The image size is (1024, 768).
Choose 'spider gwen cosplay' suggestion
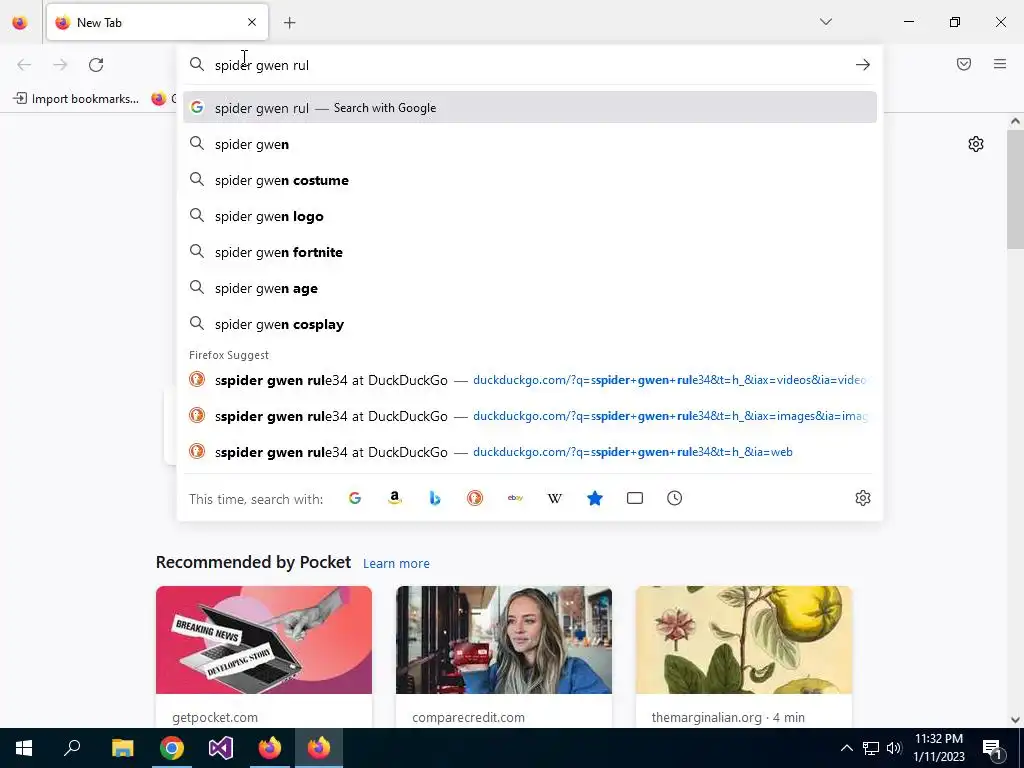(530, 324)
